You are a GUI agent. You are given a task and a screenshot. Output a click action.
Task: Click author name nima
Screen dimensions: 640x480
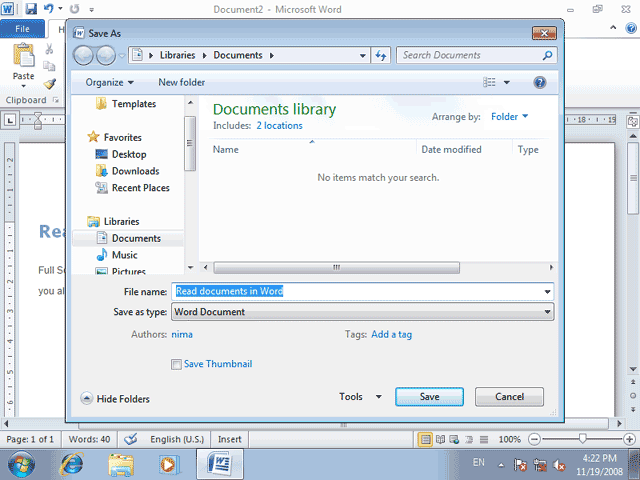tap(182, 334)
